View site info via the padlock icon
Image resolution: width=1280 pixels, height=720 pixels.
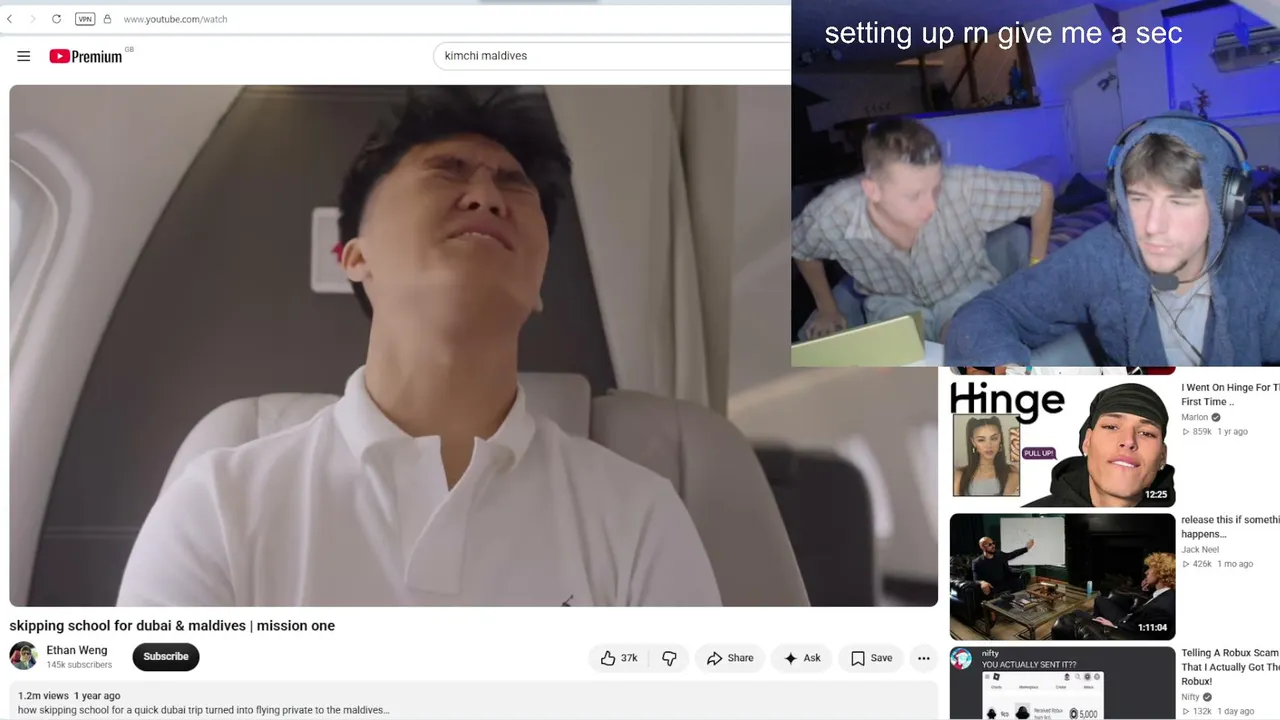click(107, 19)
